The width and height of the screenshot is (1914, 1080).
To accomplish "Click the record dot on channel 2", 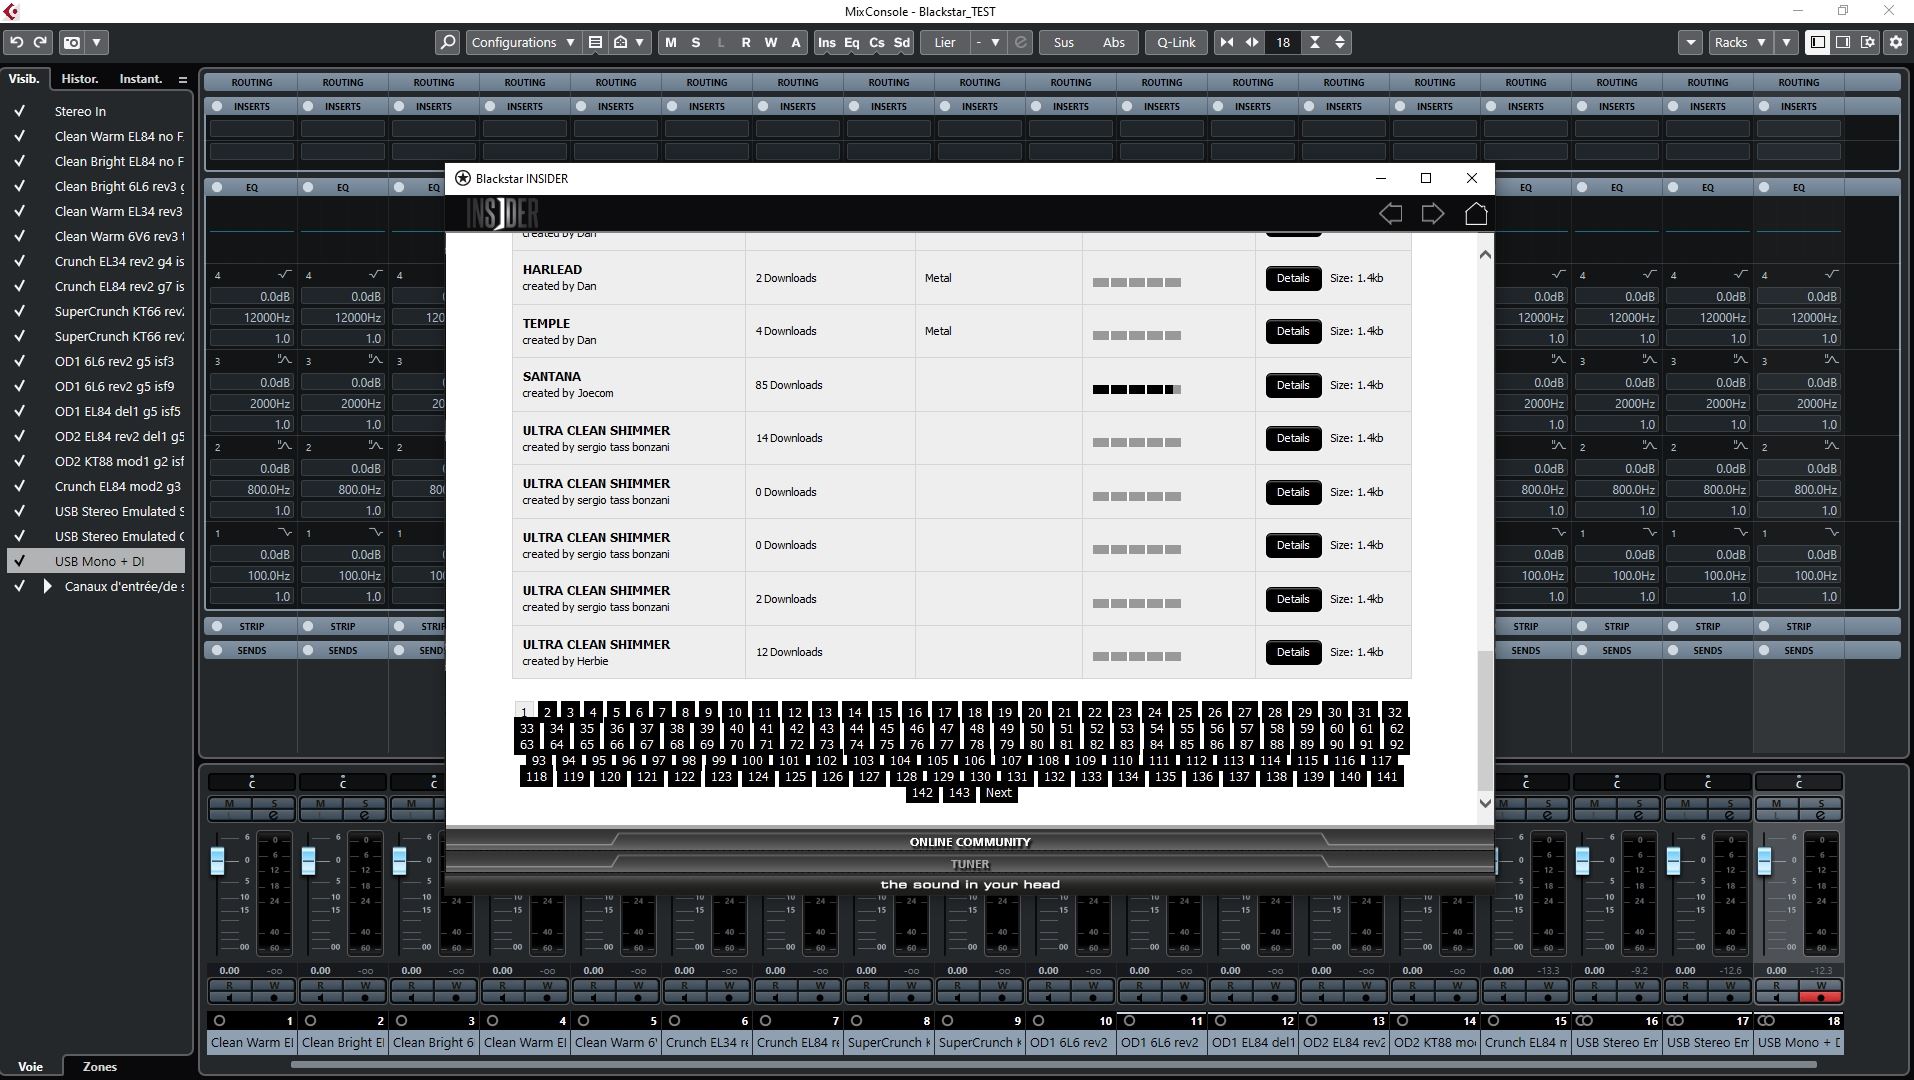I will click(x=365, y=997).
